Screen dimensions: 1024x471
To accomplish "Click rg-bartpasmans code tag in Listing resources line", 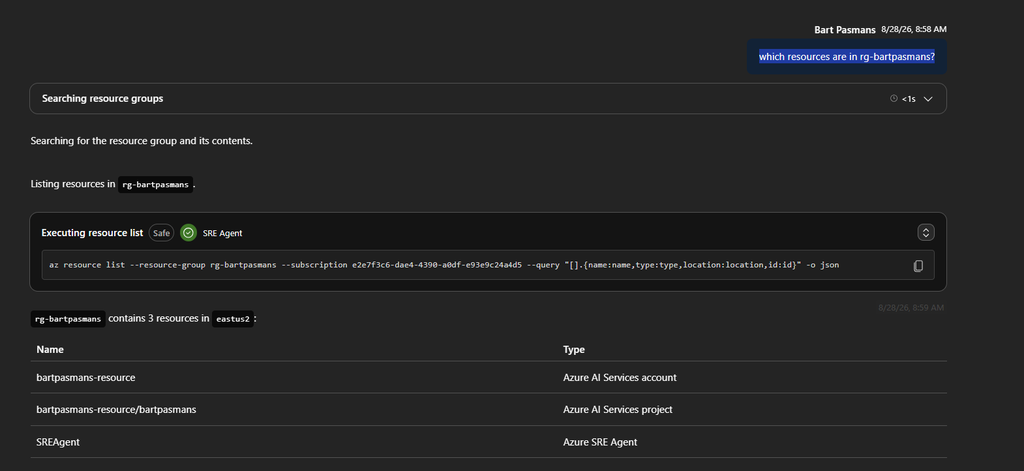I will click(155, 185).
